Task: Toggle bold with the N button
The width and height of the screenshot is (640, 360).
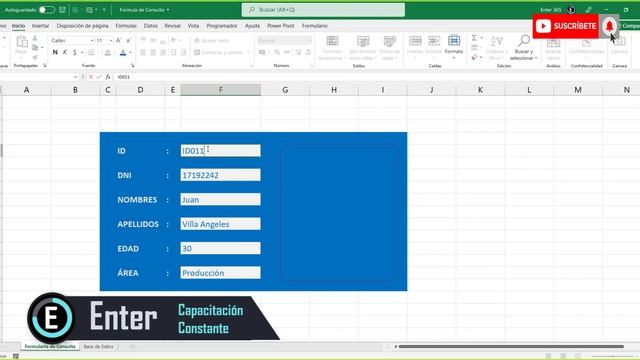Action: (x=55, y=52)
